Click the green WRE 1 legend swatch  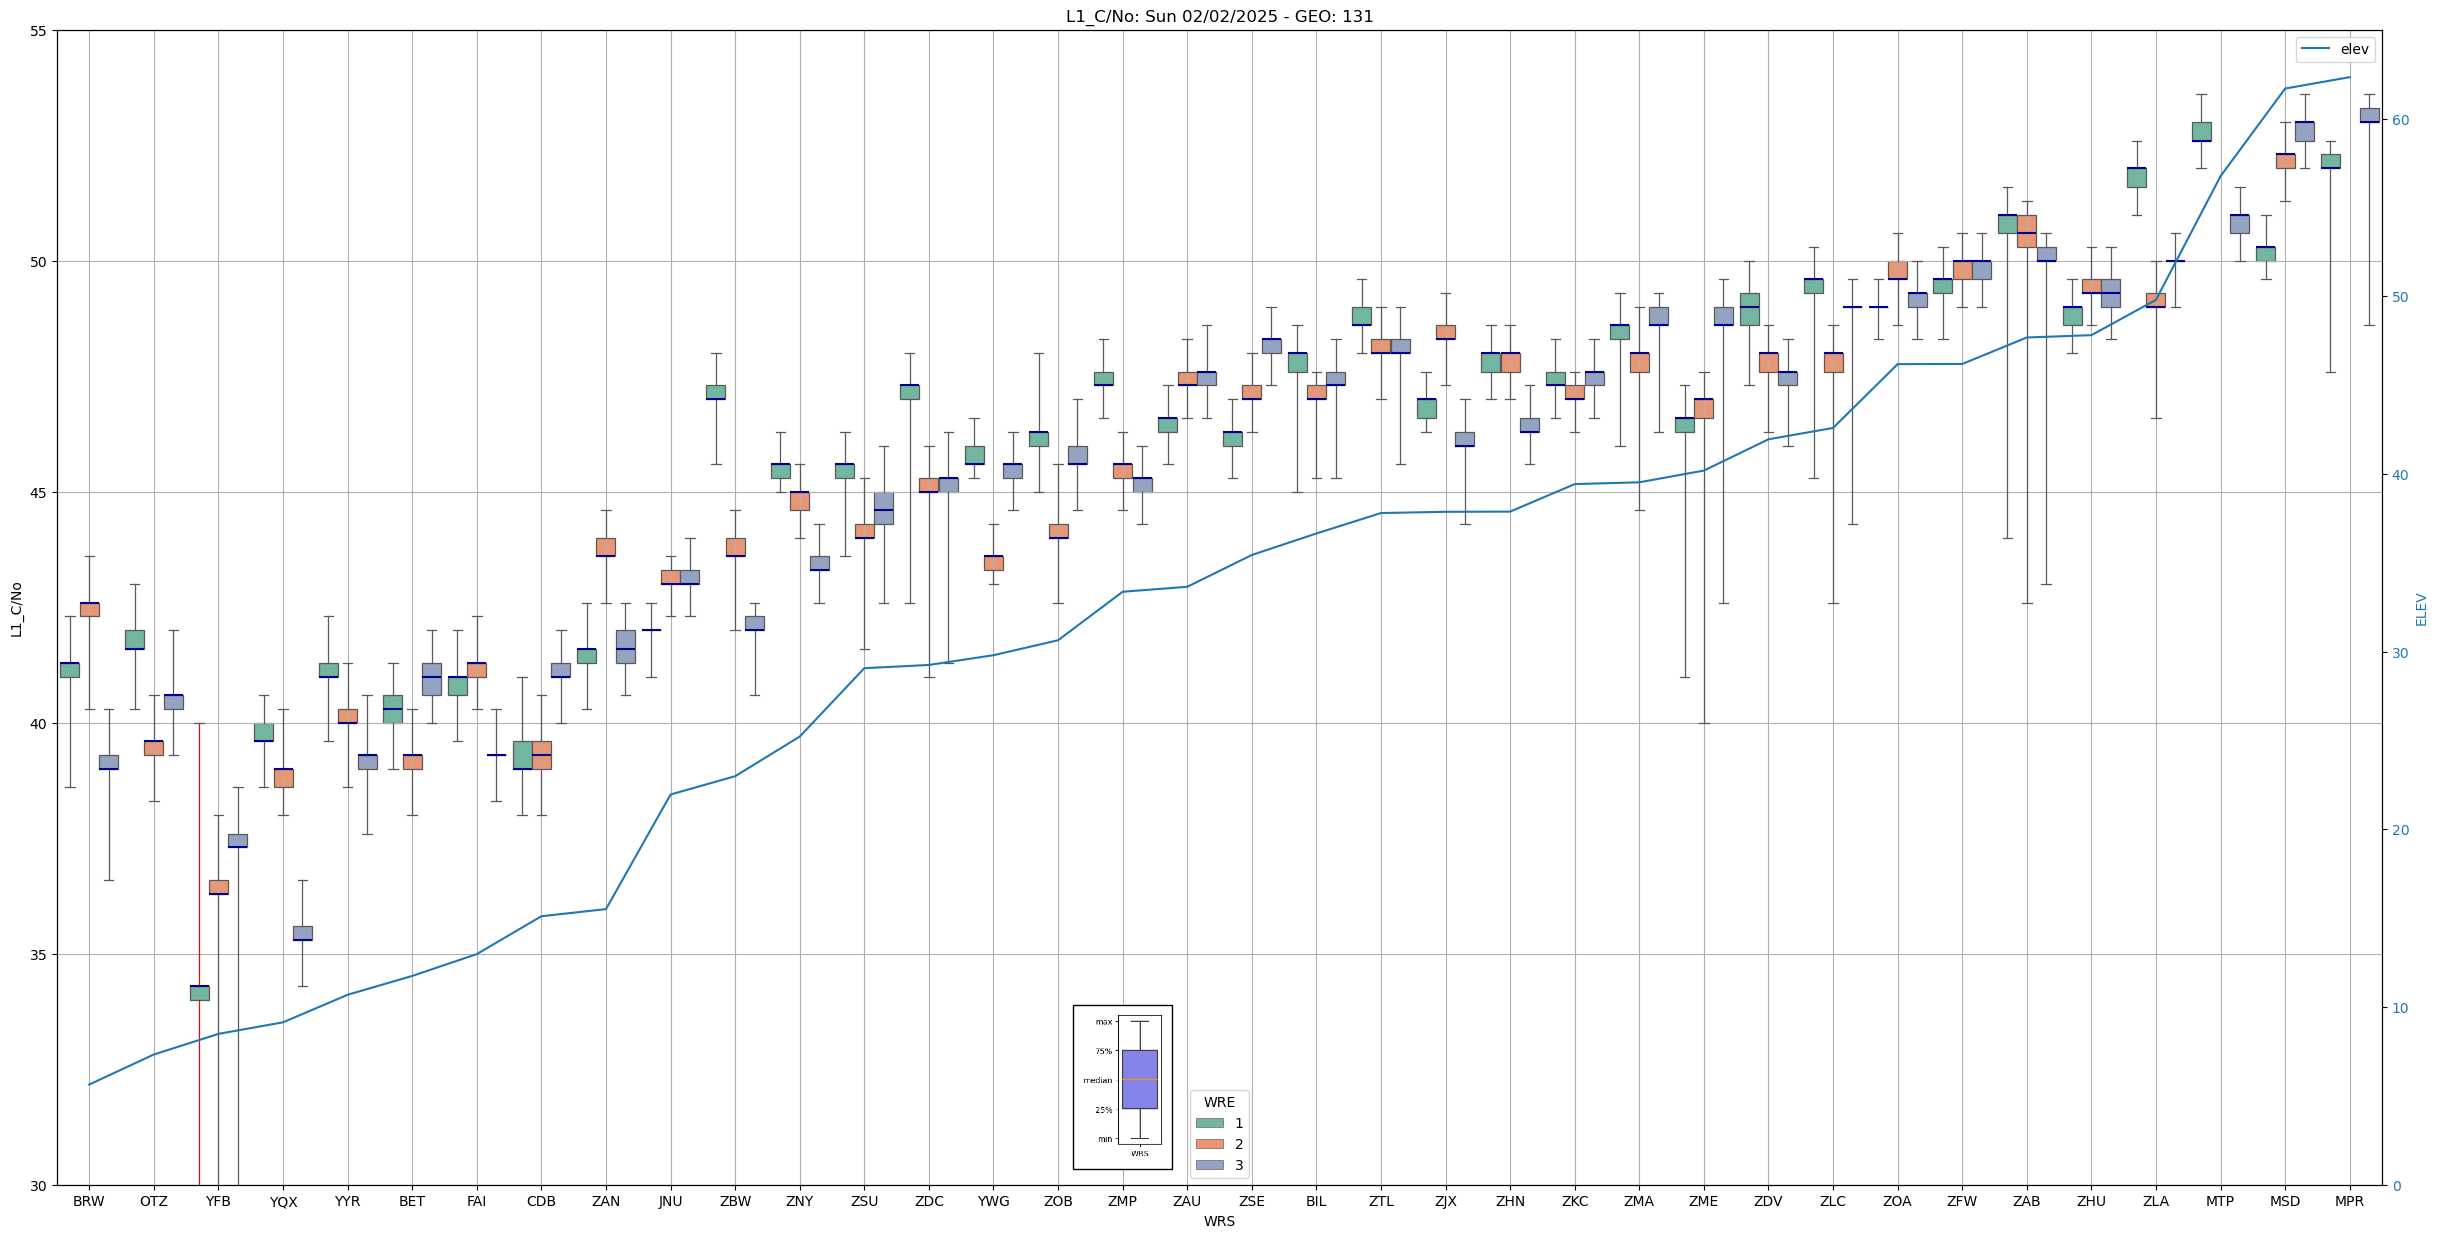coord(1209,1123)
